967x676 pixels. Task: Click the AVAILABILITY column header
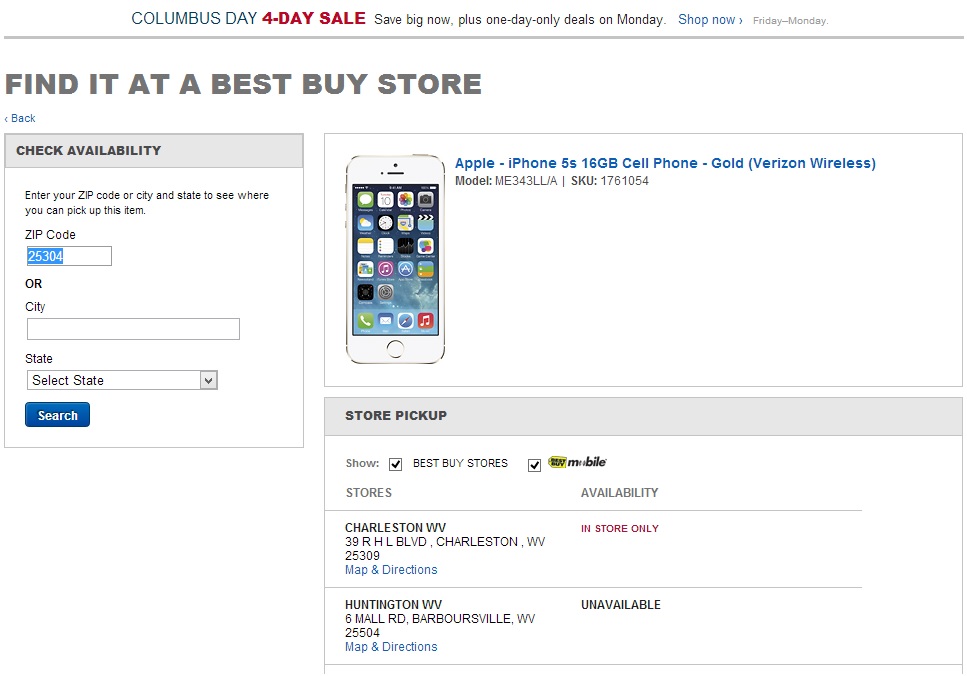point(619,493)
